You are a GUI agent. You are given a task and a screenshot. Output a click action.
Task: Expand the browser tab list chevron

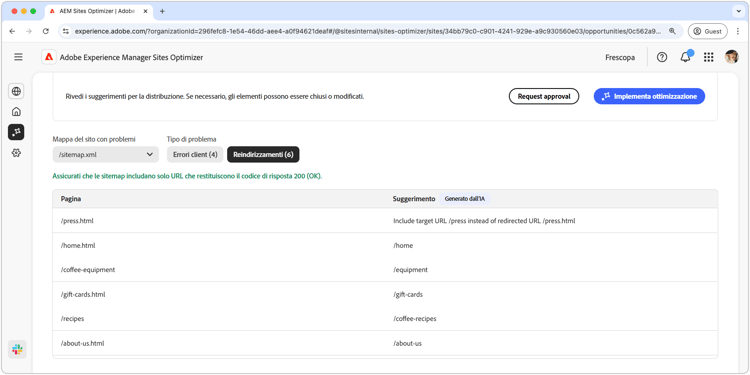[x=737, y=11]
